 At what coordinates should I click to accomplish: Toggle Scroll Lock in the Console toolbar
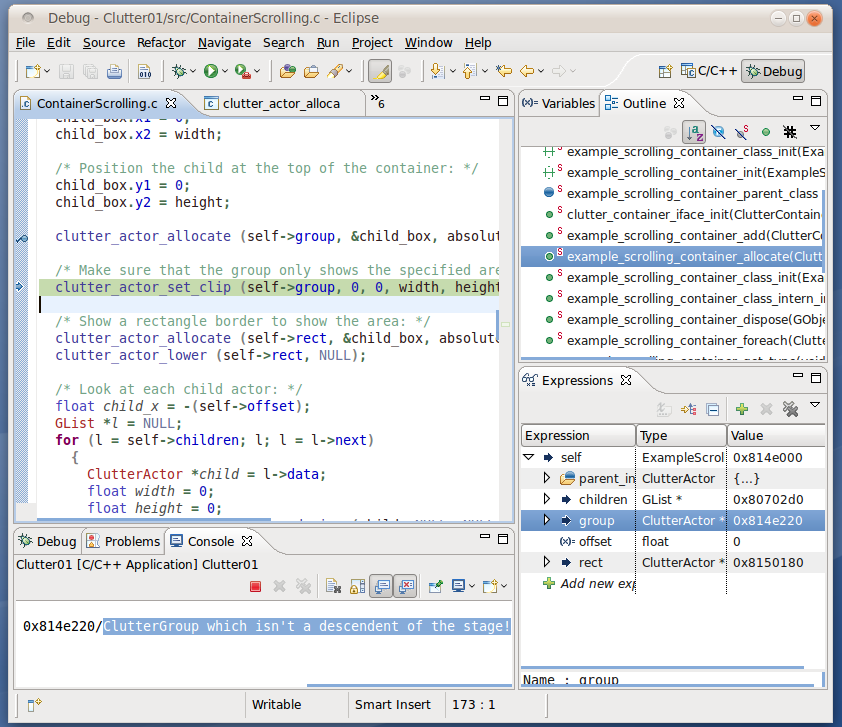point(357,587)
